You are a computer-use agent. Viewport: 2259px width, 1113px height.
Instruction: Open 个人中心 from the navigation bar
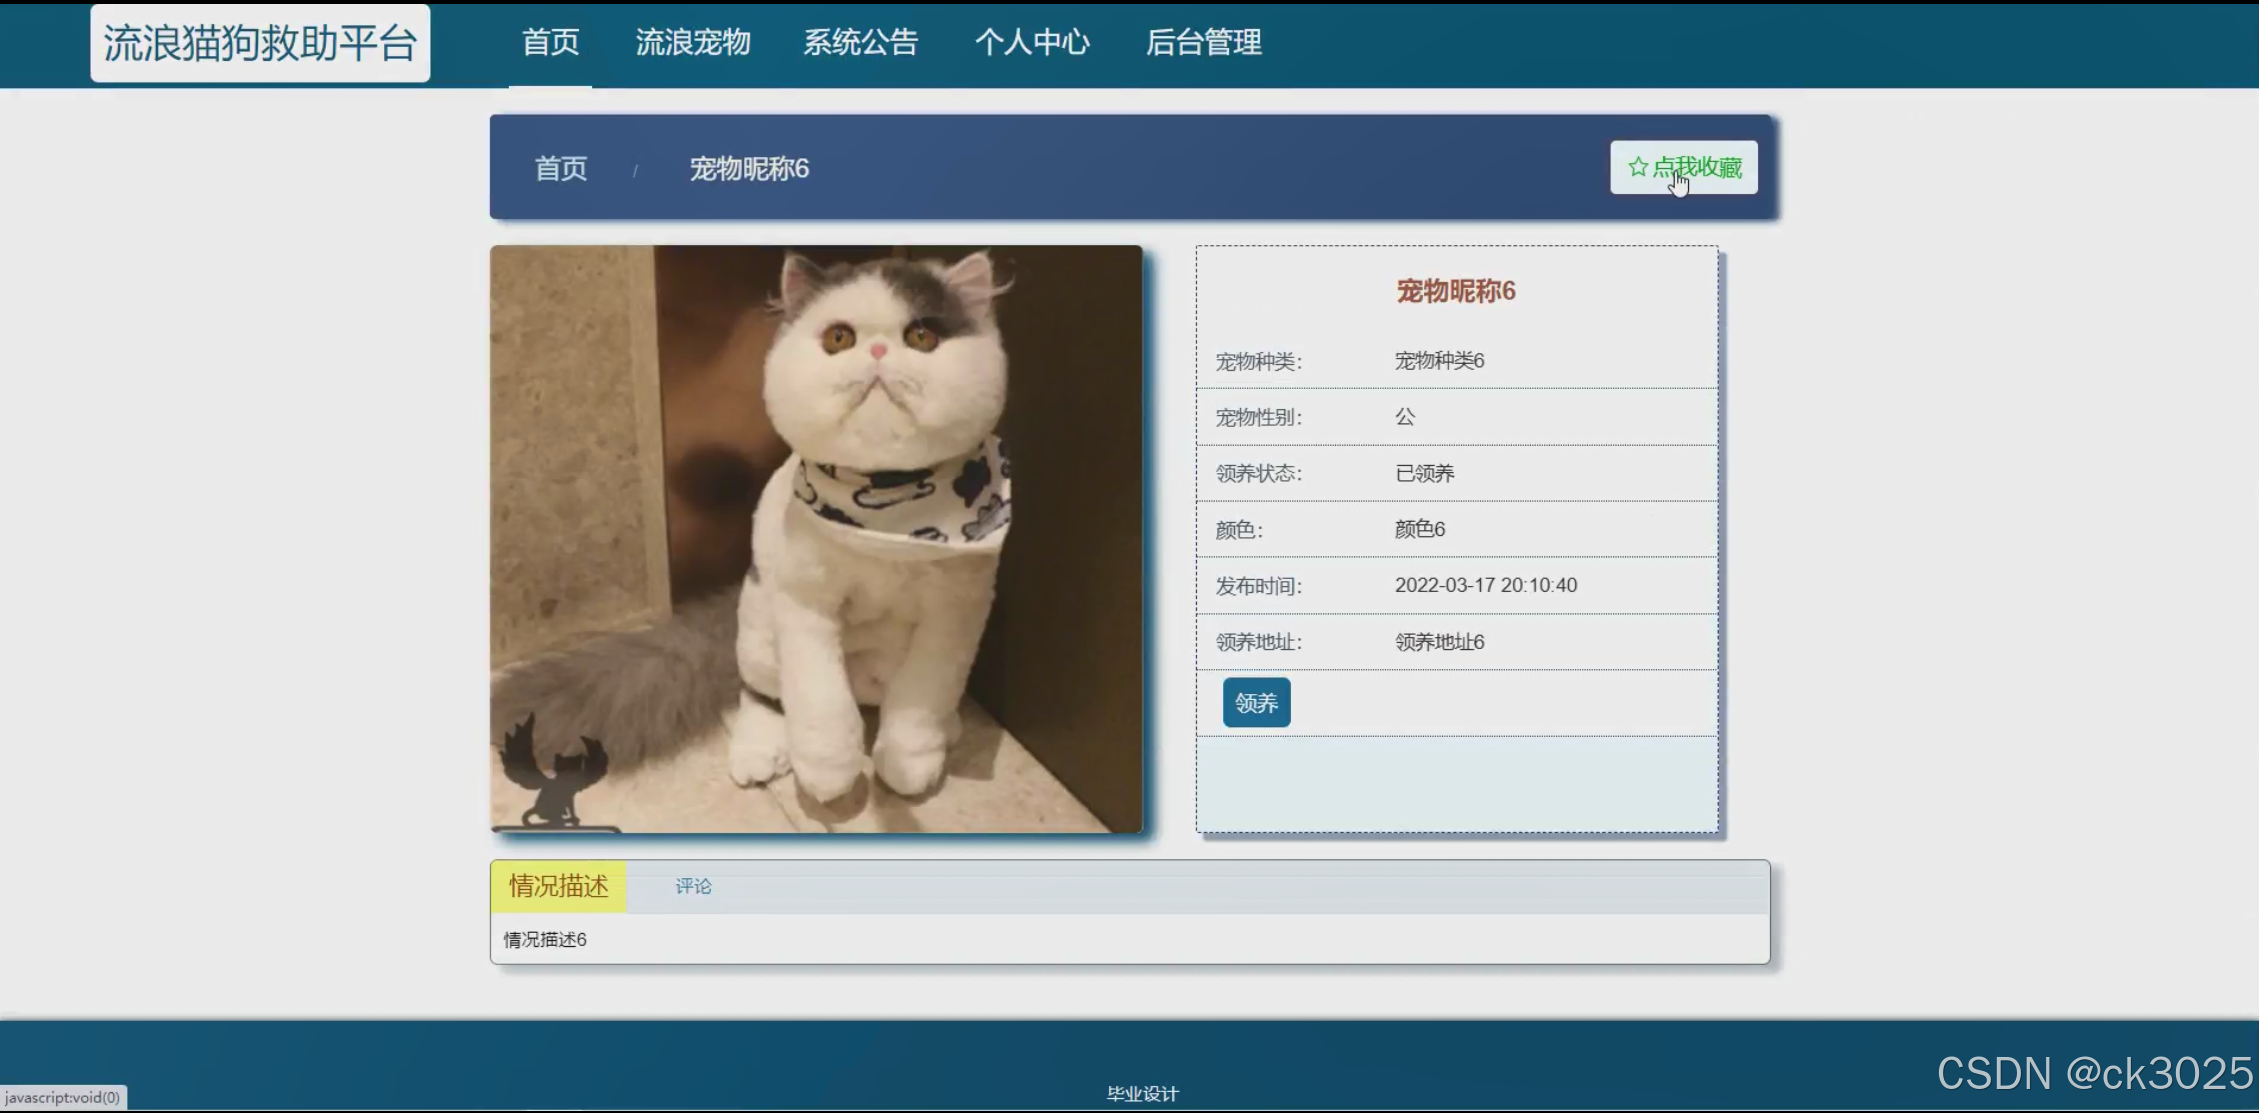point(1032,42)
